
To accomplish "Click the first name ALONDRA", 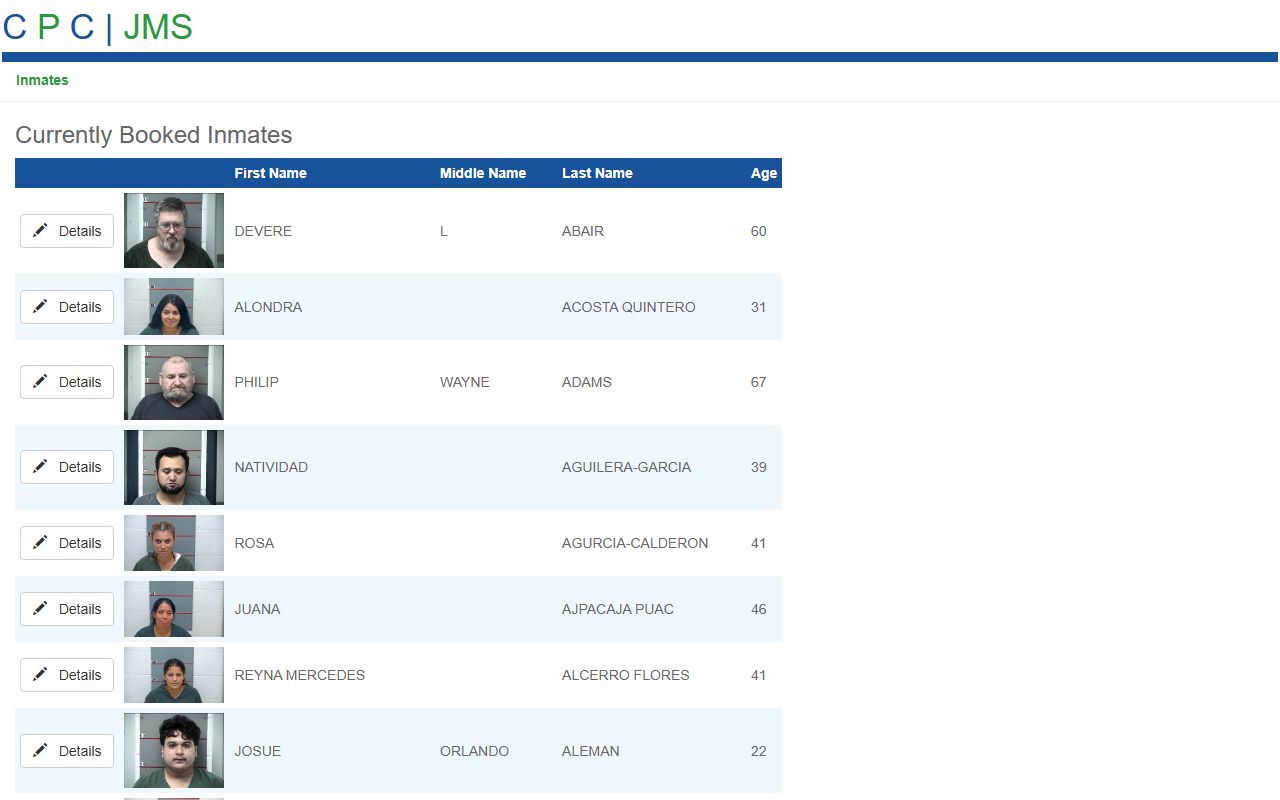I will coord(268,307).
